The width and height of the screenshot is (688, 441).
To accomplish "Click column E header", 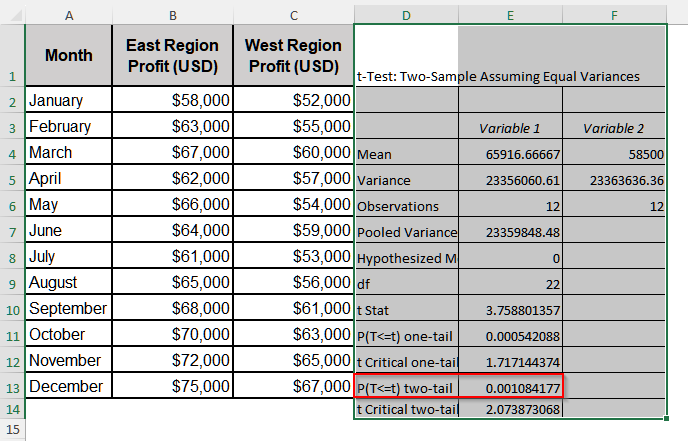I will [510, 15].
